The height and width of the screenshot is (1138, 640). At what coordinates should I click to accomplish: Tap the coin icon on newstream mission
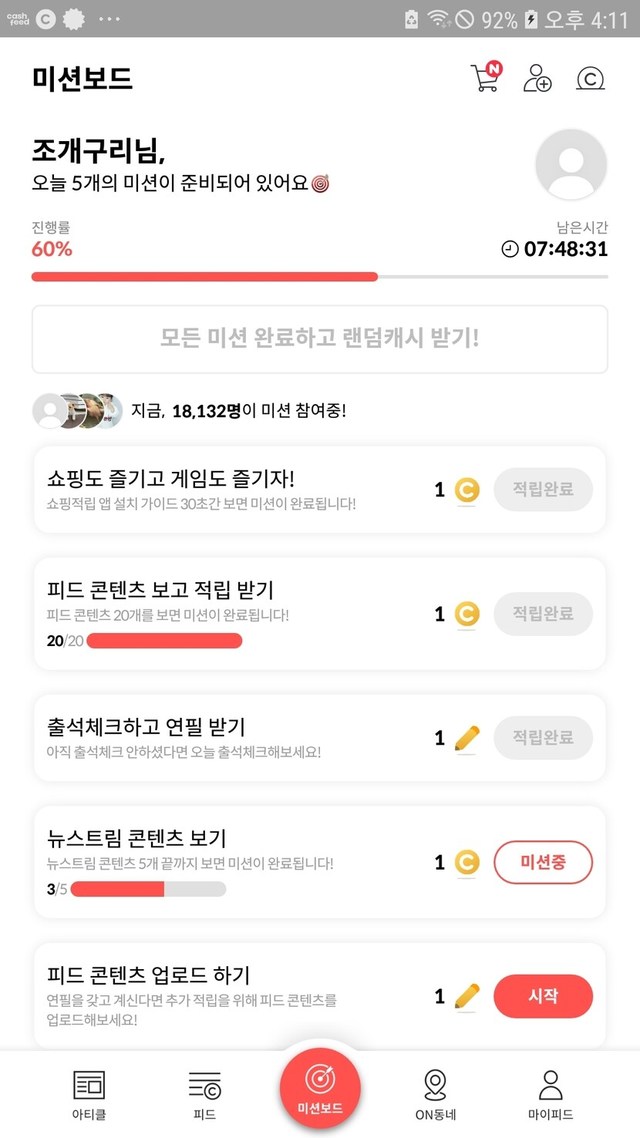click(x=467, y=862)
